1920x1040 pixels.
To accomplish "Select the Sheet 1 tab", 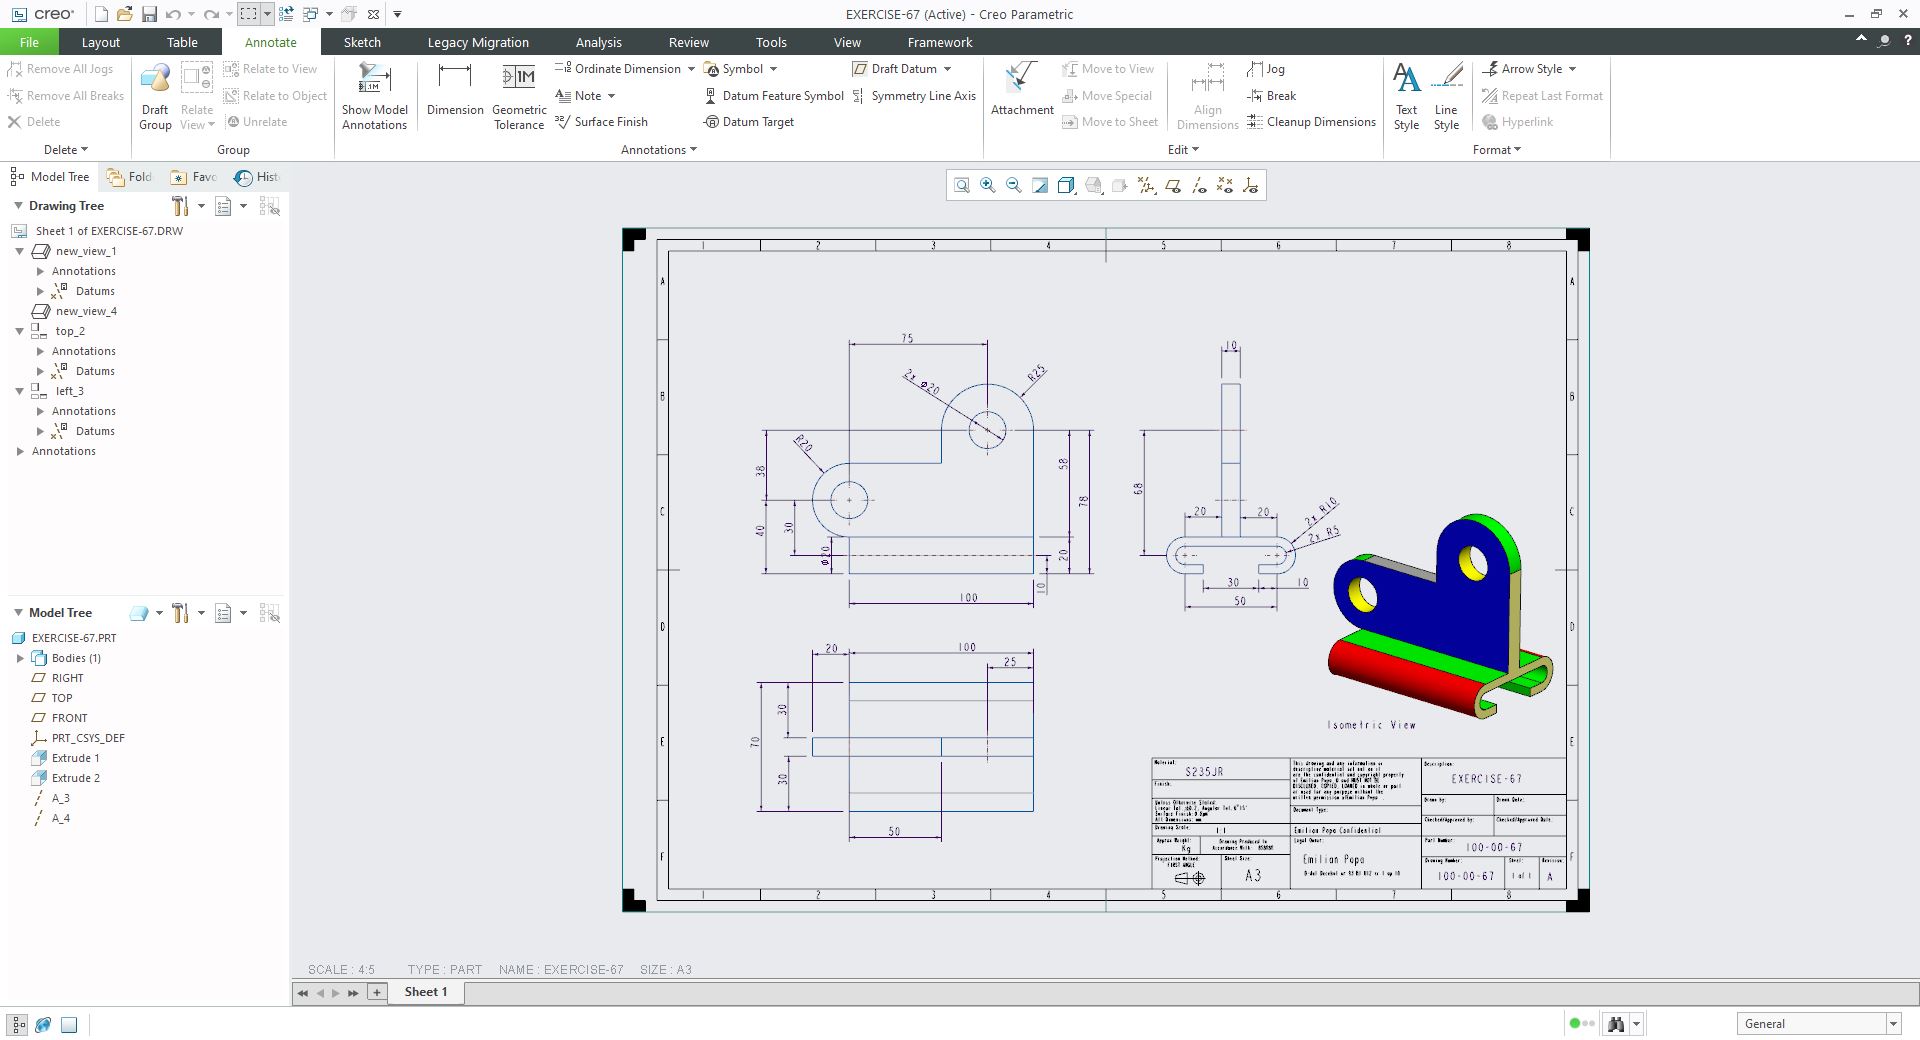I will pos(426,992).
